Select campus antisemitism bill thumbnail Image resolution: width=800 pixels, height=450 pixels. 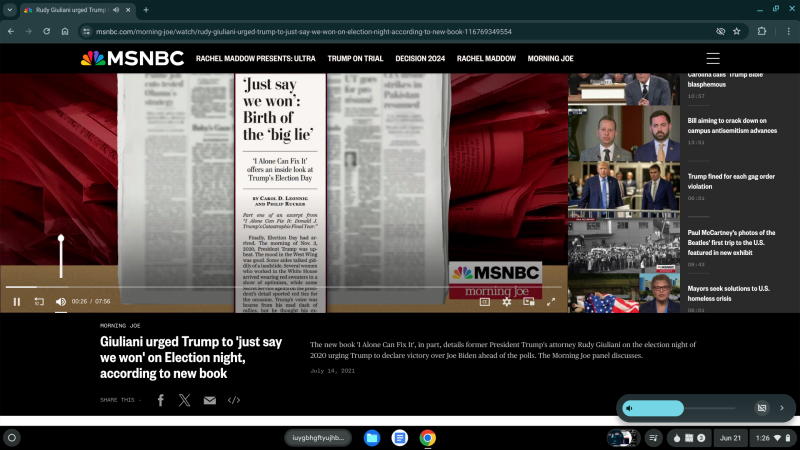(624, 133)
